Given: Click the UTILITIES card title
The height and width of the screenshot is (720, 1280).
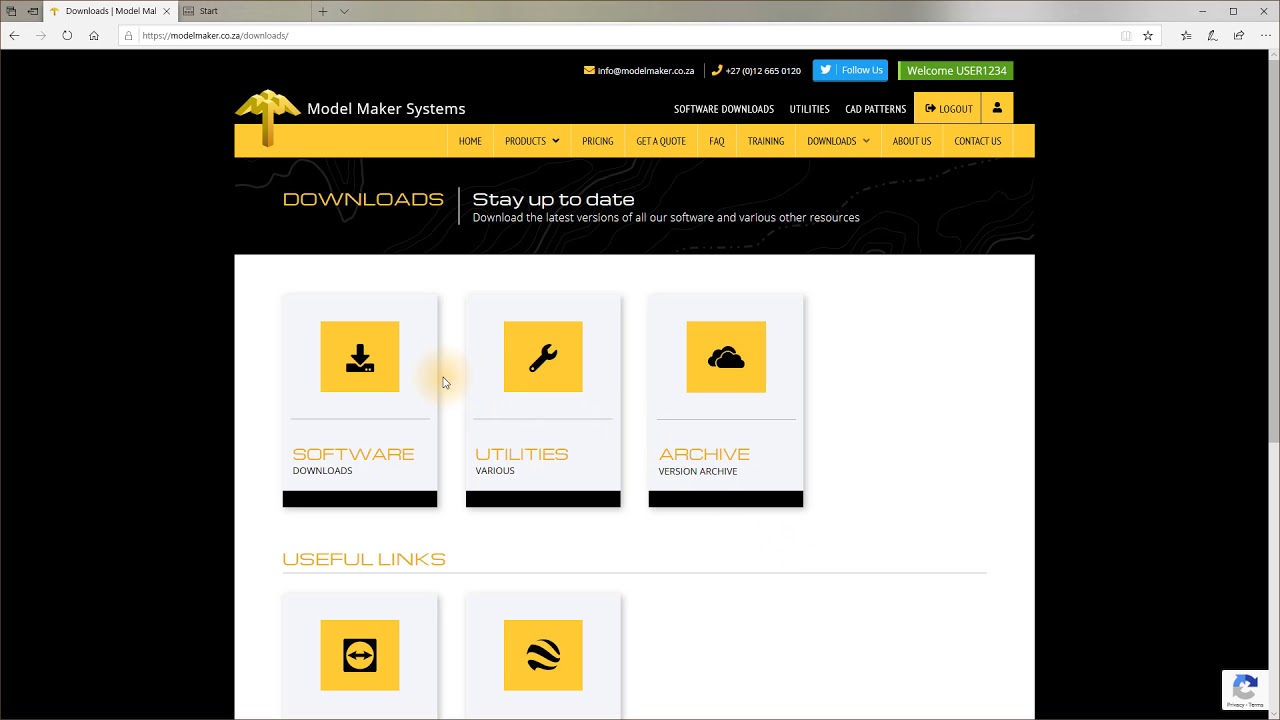Looking at the screenshot, I should point(522,454).
